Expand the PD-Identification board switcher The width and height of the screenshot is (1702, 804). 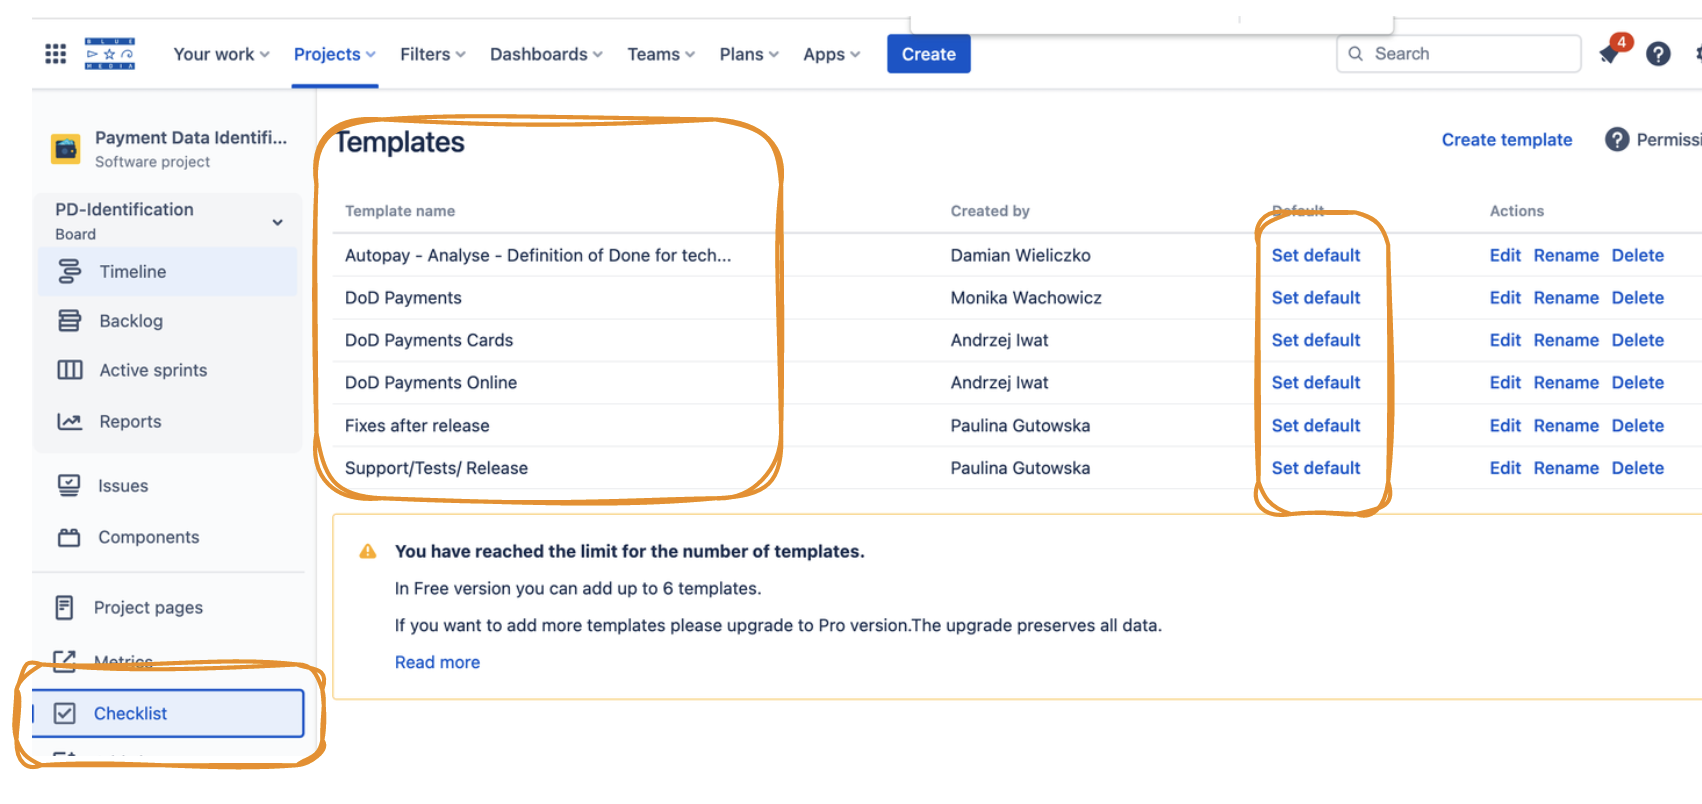pyautogui.click(x=277, y=222)
